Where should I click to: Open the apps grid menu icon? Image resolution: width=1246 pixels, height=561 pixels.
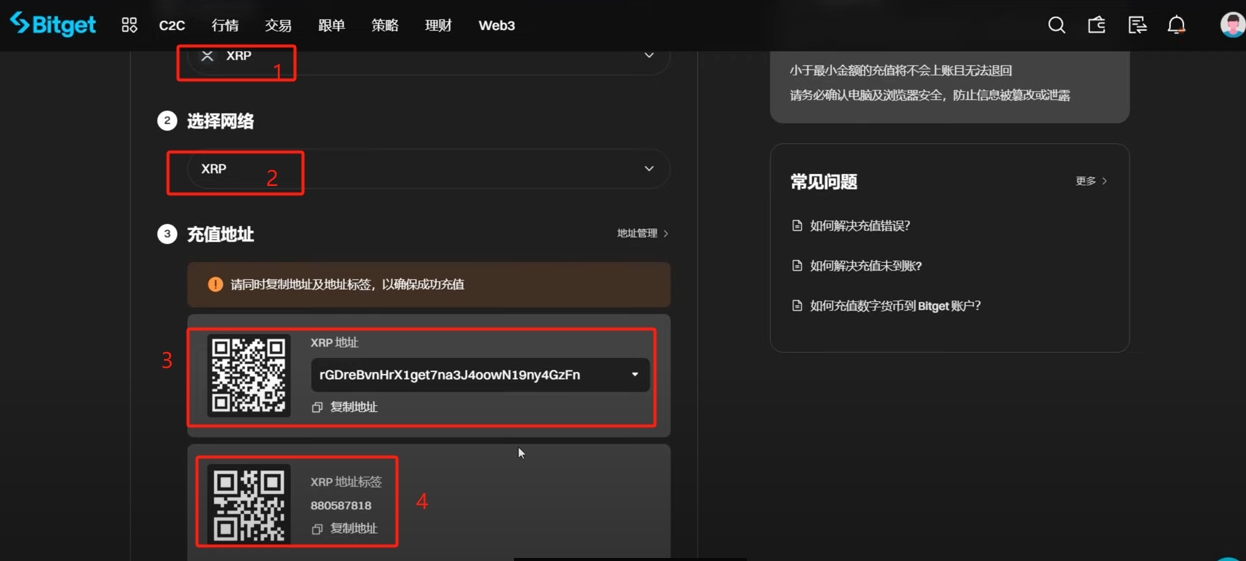129,25
